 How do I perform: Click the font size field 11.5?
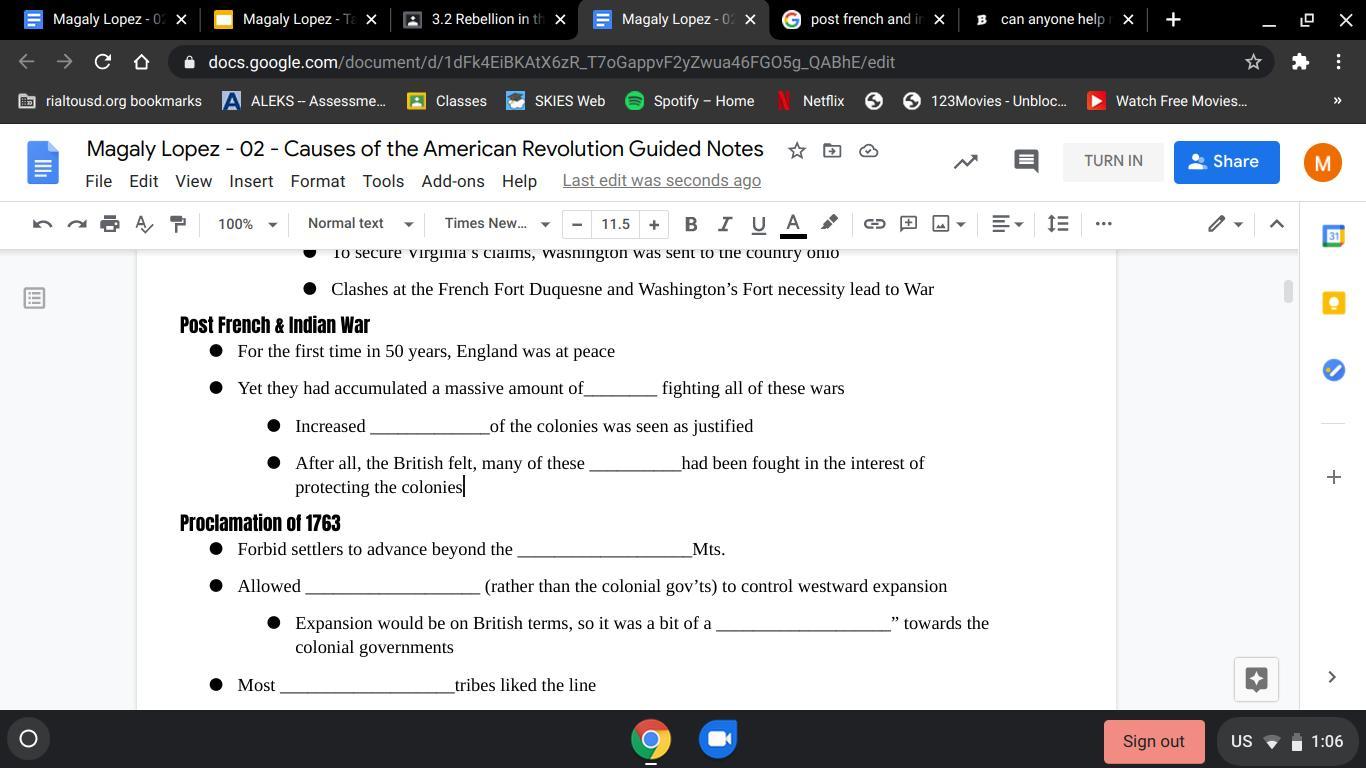(615, 224)
